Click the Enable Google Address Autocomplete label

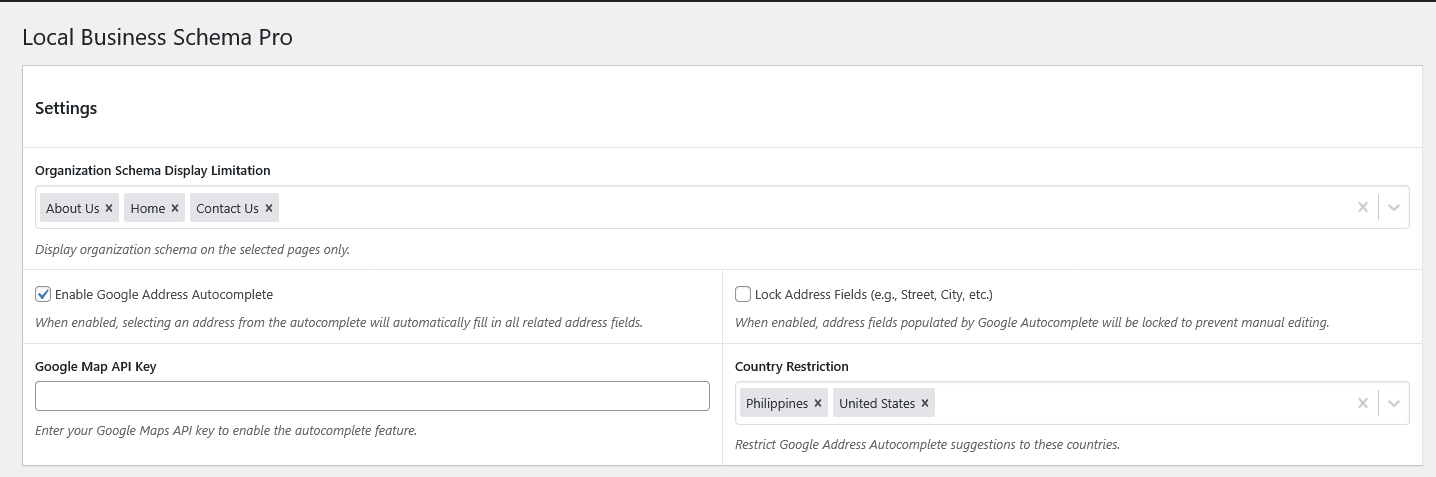(x=164, y=295)
